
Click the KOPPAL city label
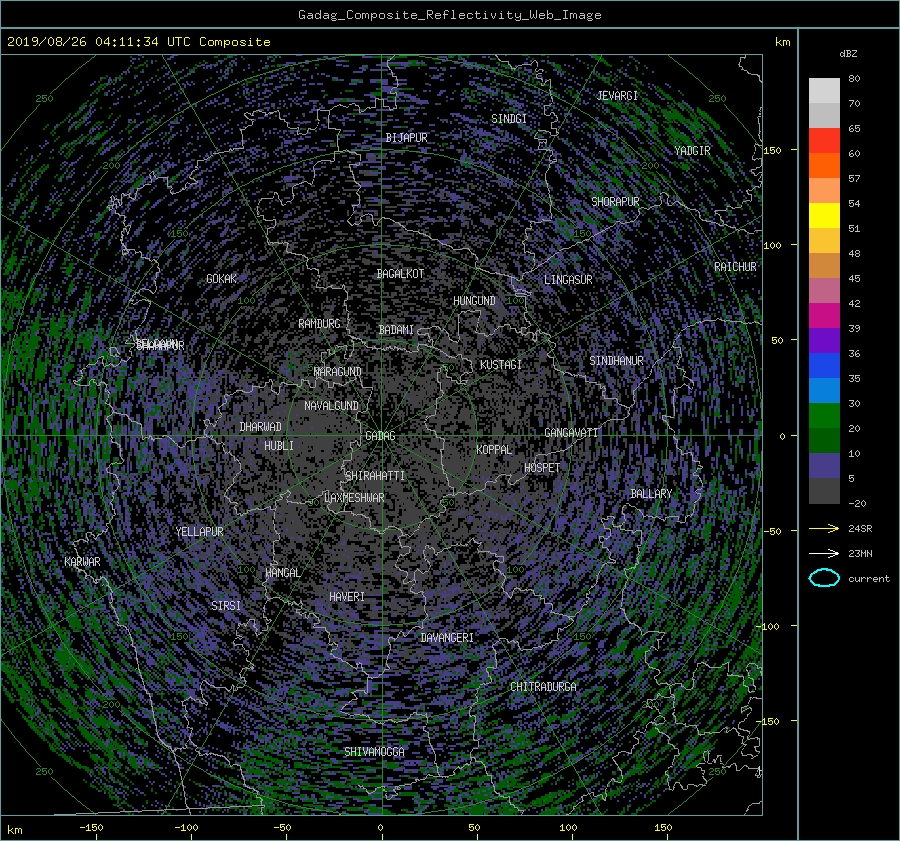point(494,450)
